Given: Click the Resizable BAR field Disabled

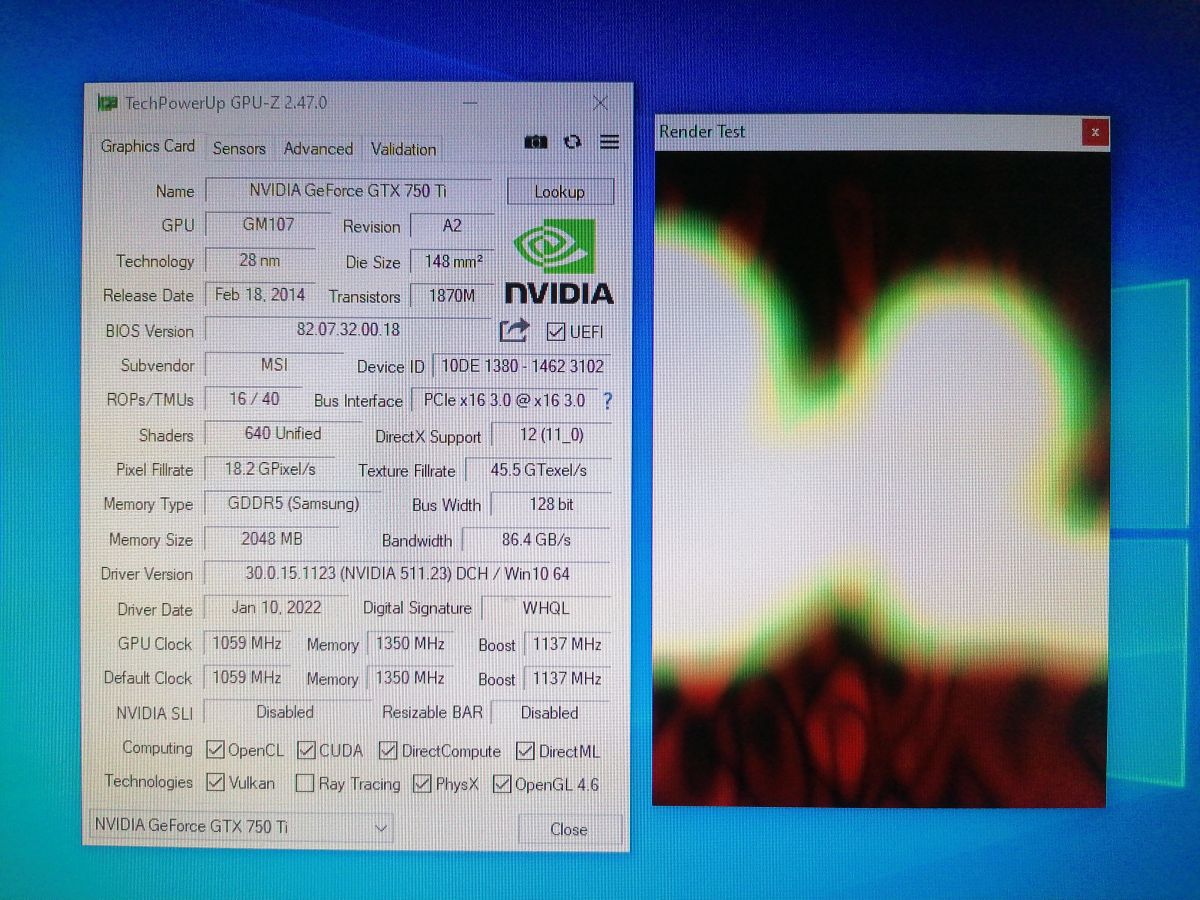Looking at the screenshot, I should coord(549,713).
